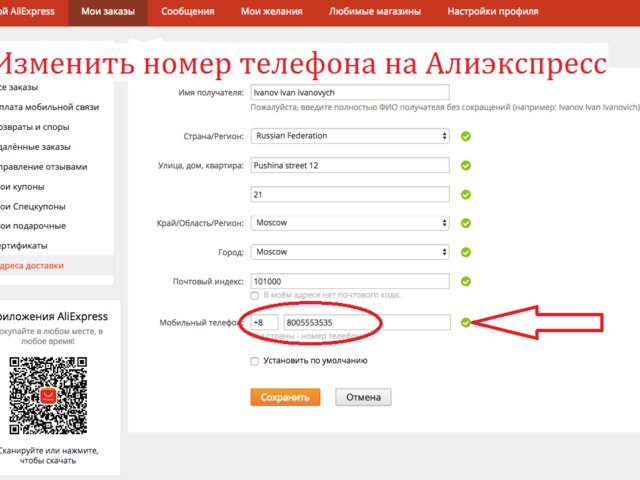
Task: Click green checkmark next to Город
Action: click(x=466, y=252)
